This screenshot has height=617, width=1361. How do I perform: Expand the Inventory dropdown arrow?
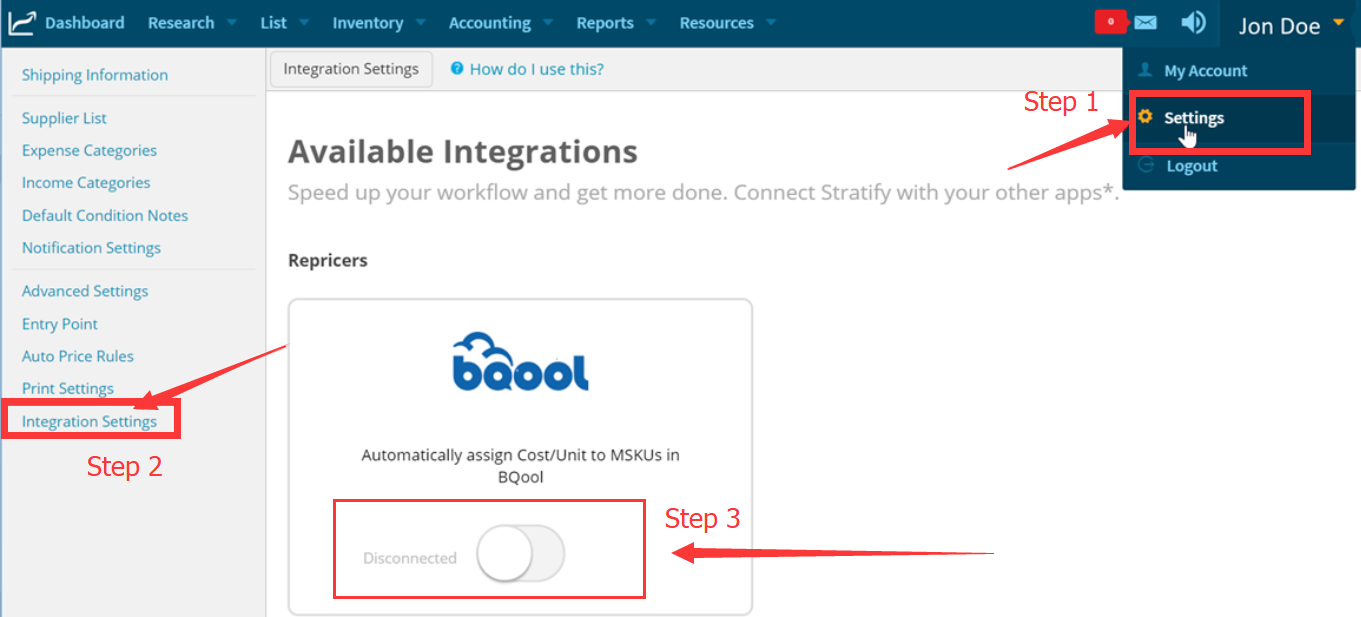click(x=420, y=23)
